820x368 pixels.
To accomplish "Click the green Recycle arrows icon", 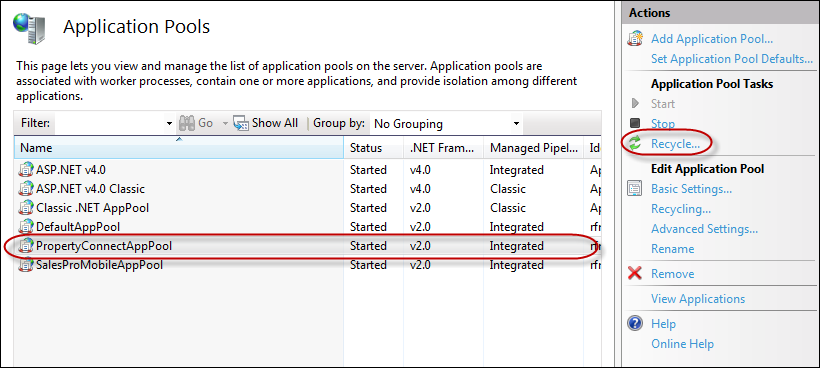I will pos(635,144).
